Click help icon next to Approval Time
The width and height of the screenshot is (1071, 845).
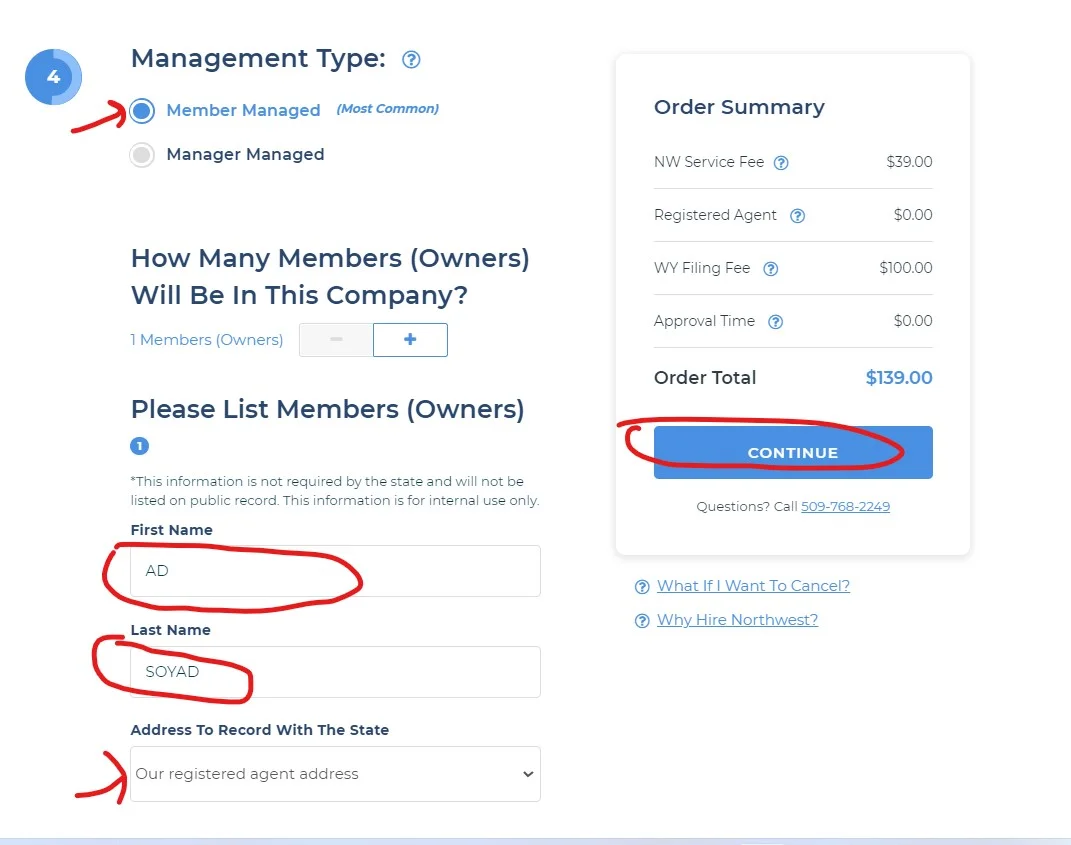coord(775,322)
